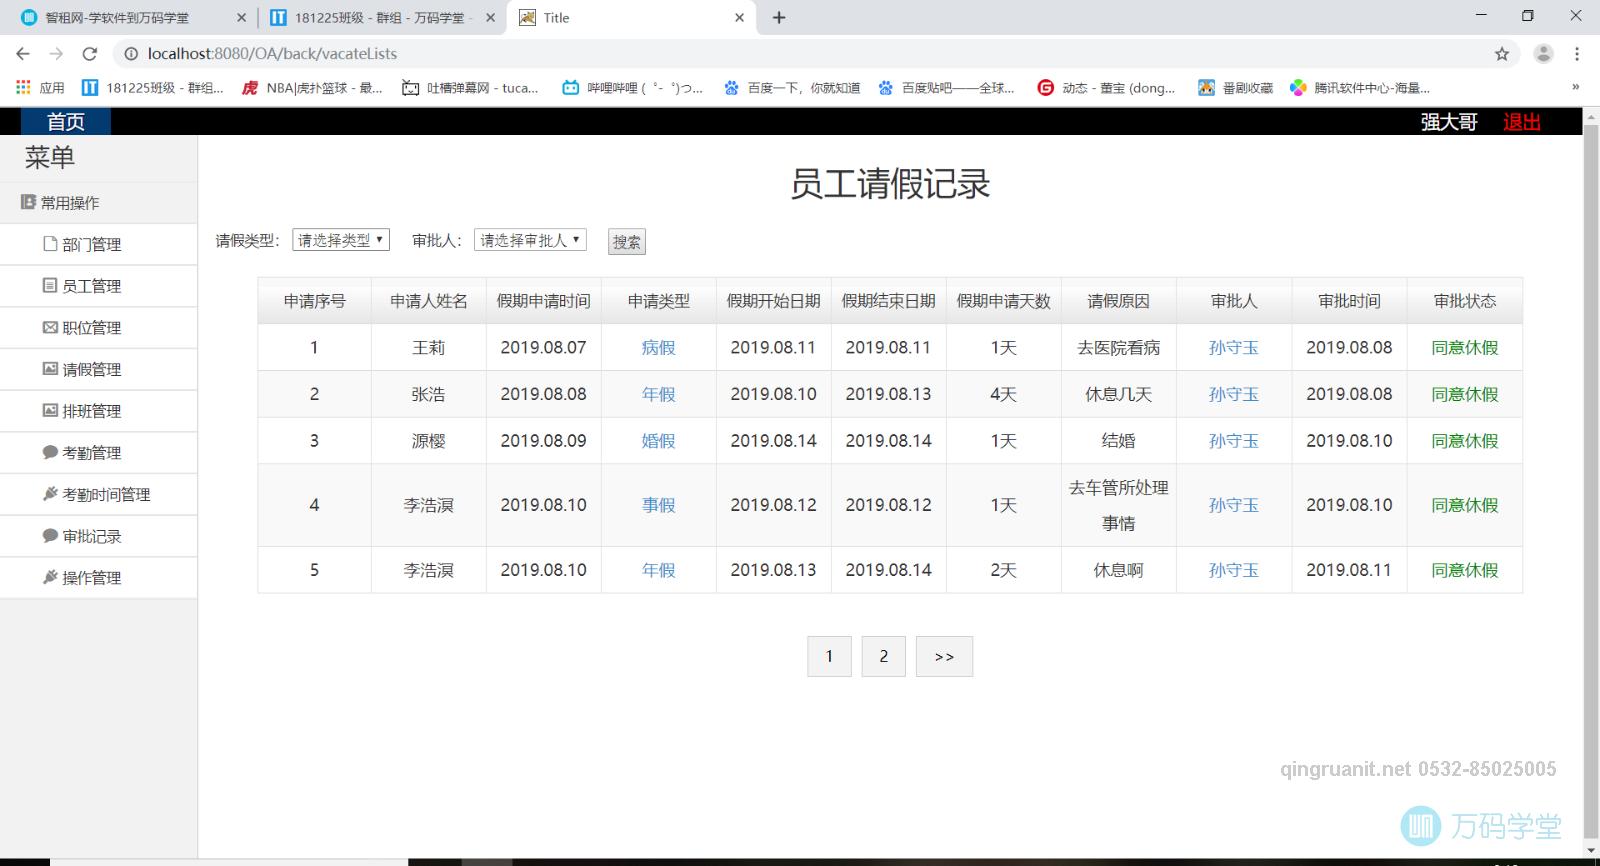Open 婚假 link in row 3
The height and width of the screenshot is (866, 1600).
pyautogui.click(x=658, y=441)
